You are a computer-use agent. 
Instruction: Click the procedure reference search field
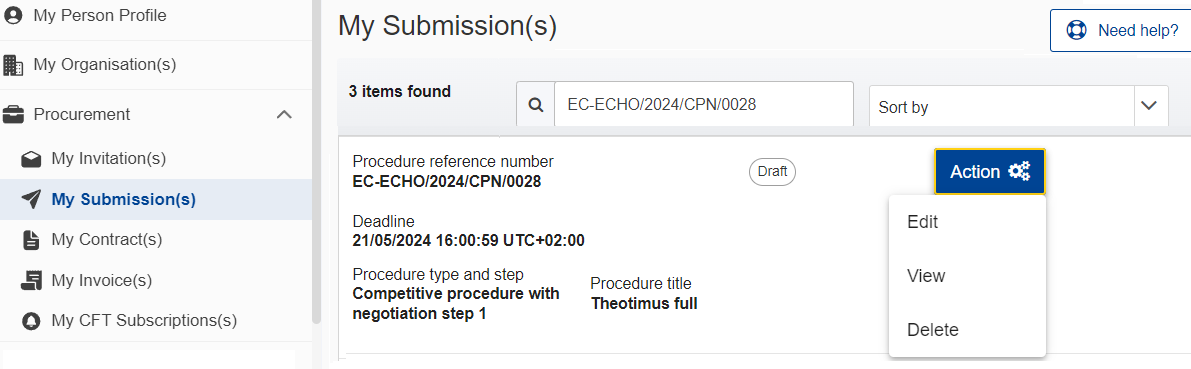click(704, 104)
